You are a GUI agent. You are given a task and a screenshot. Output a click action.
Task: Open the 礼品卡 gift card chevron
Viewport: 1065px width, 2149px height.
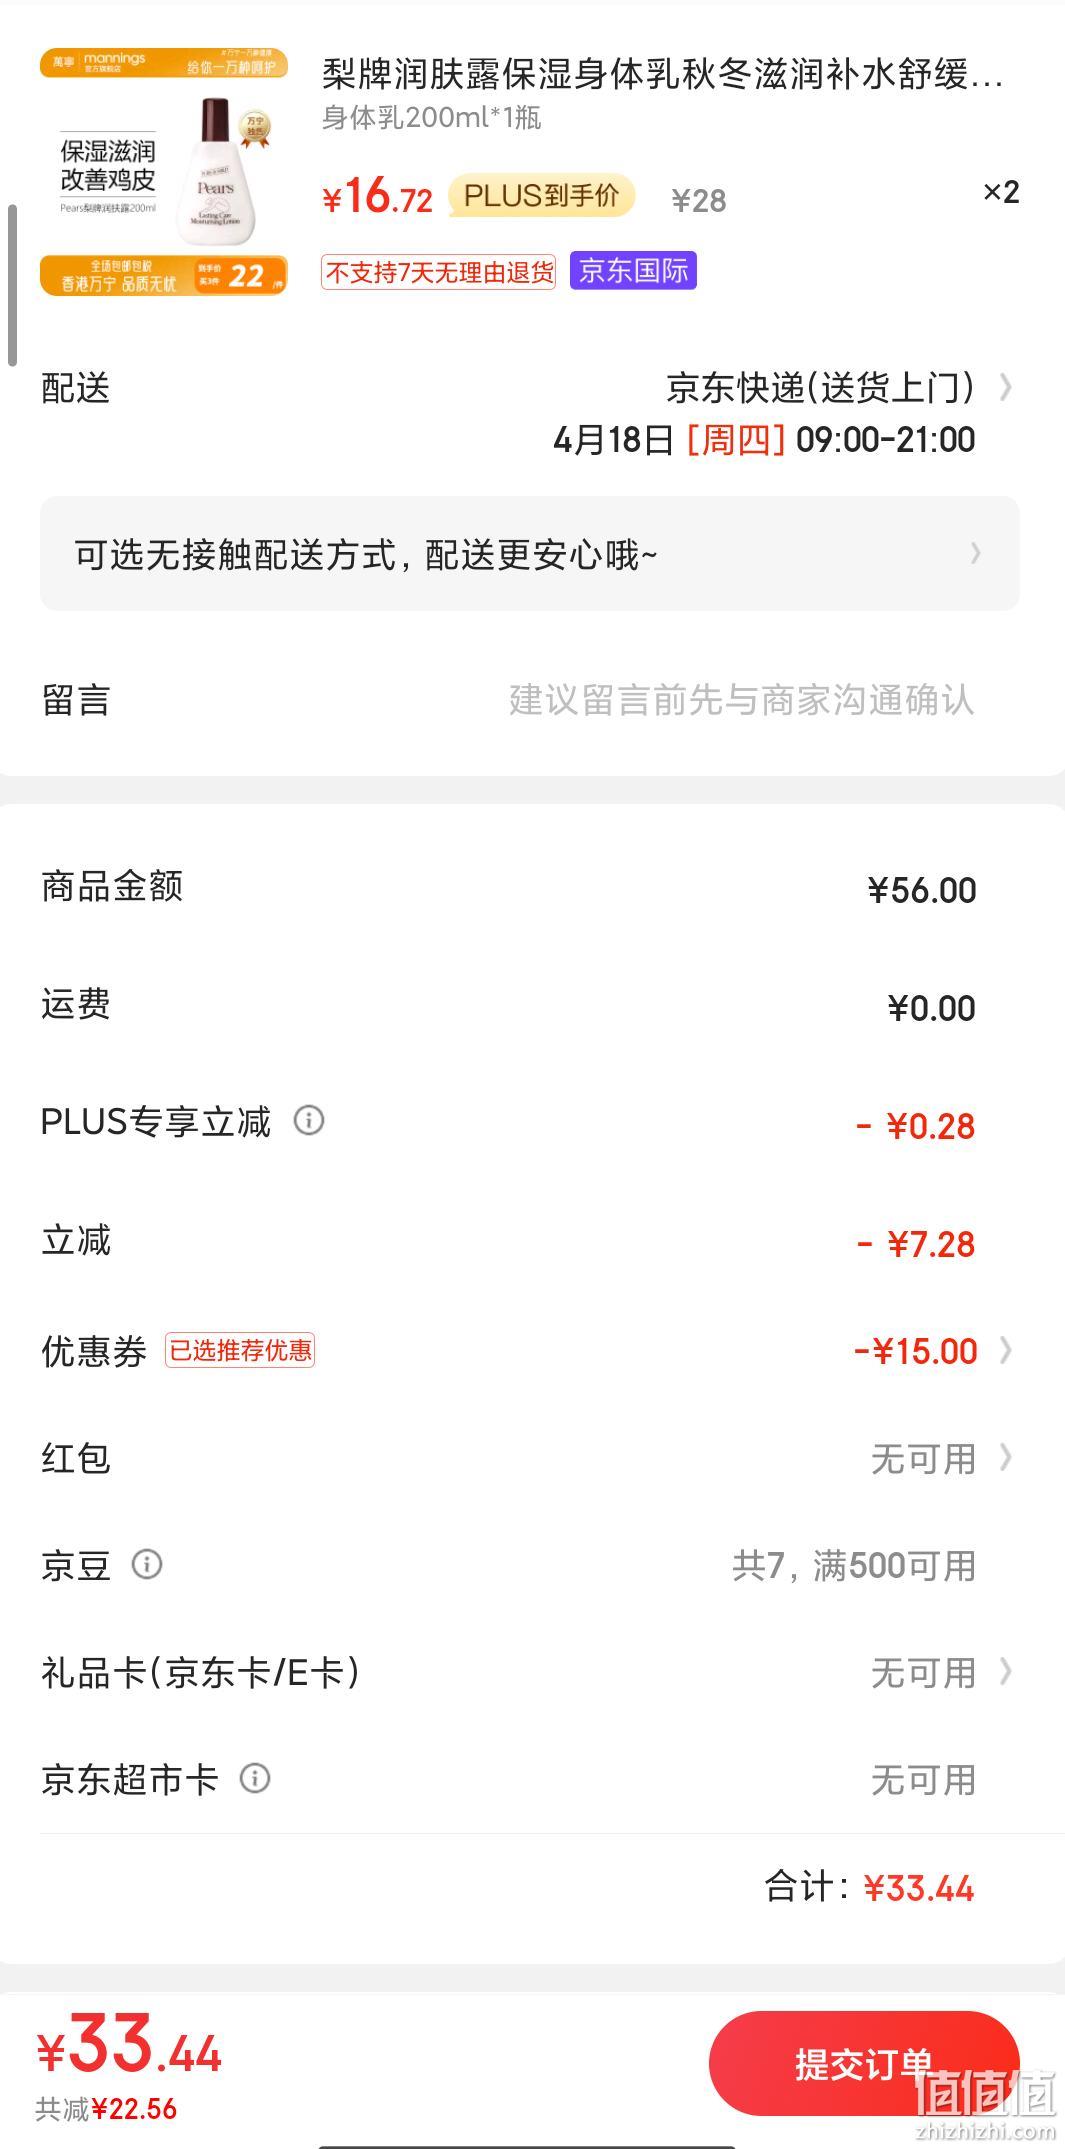[x=1006, y=1671]
